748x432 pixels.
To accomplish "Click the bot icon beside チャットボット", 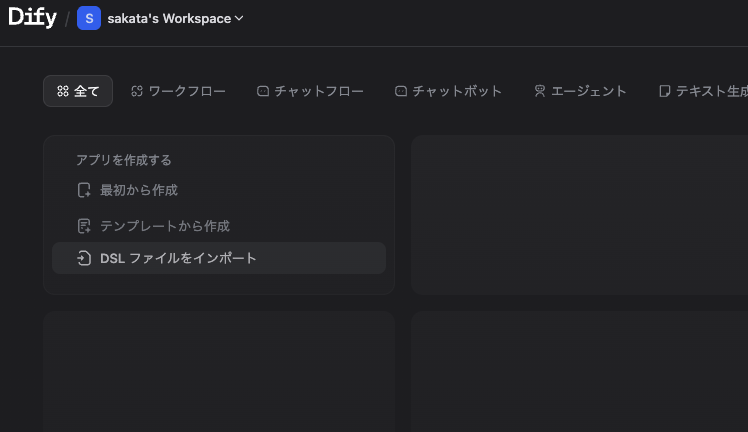I will coord(401,91).
